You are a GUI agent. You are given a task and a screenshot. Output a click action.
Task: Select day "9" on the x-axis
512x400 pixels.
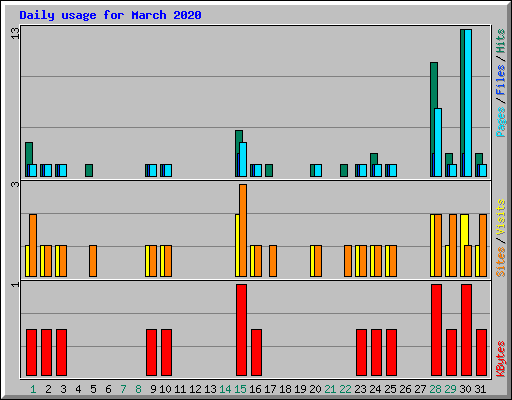tap(153, 389)
